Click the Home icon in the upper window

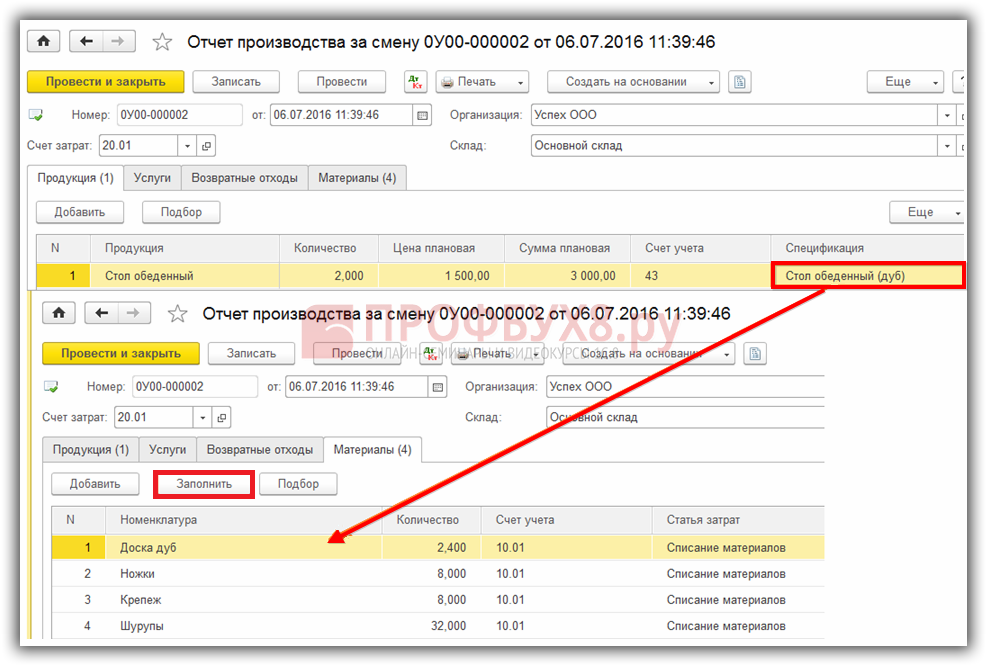(x=45, y=42)
